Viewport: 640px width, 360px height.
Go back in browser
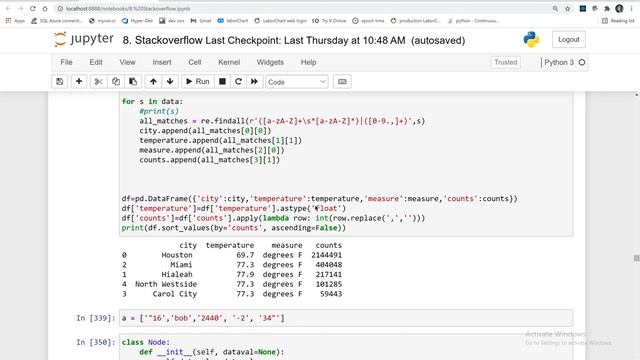(8, 9)
